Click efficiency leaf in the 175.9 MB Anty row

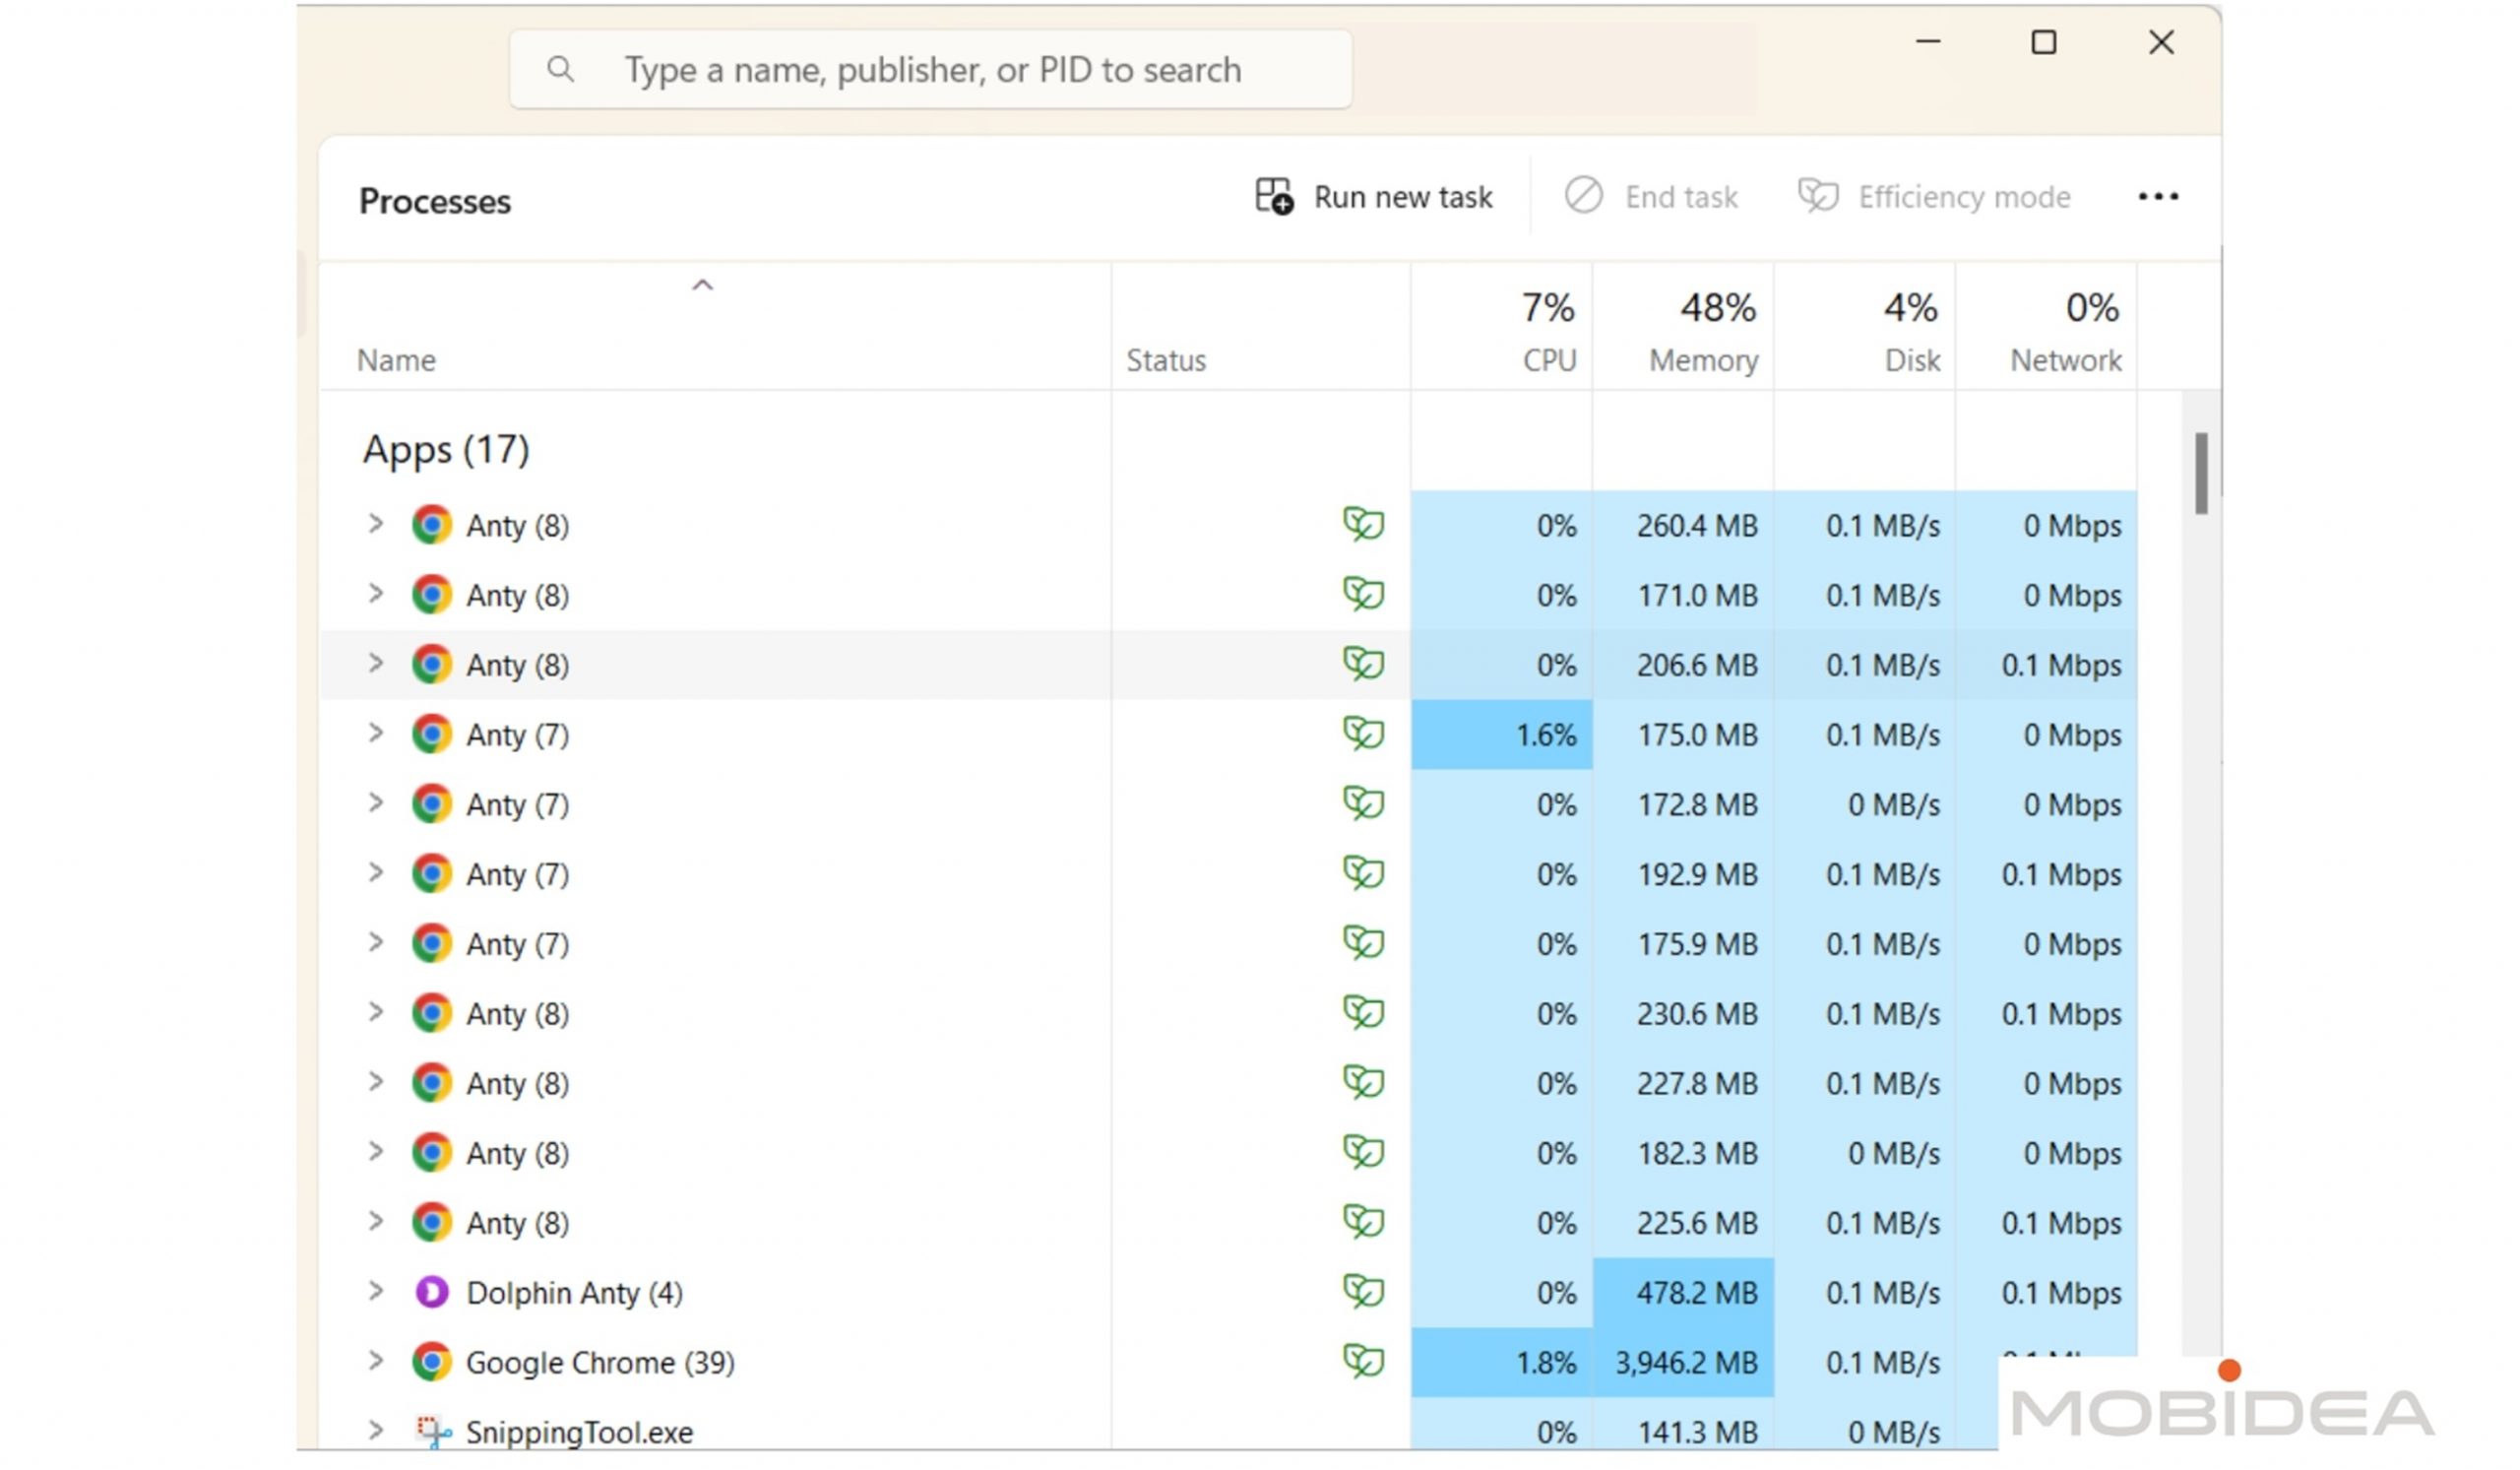coord(1363,943)
